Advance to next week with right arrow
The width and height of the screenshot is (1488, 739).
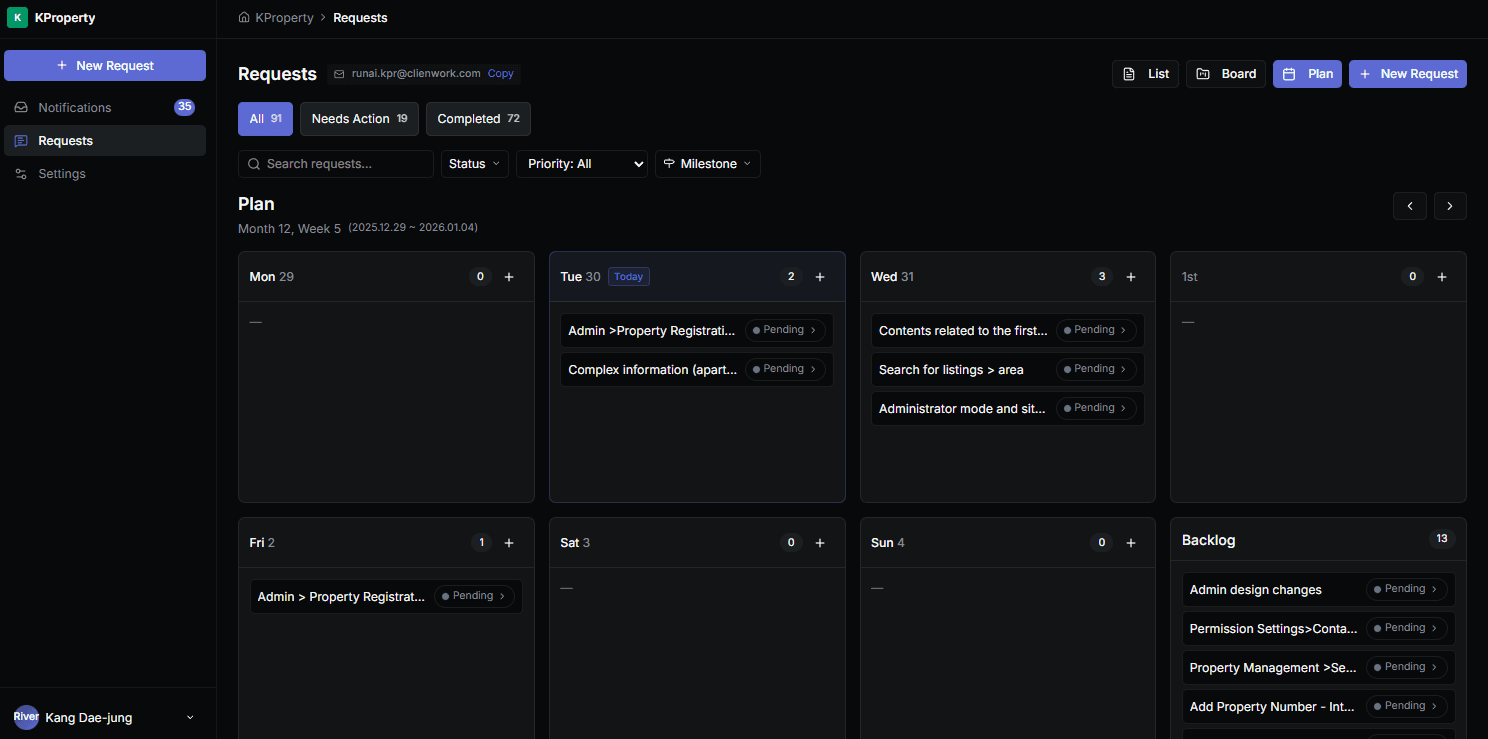(x=1450, y=206)
